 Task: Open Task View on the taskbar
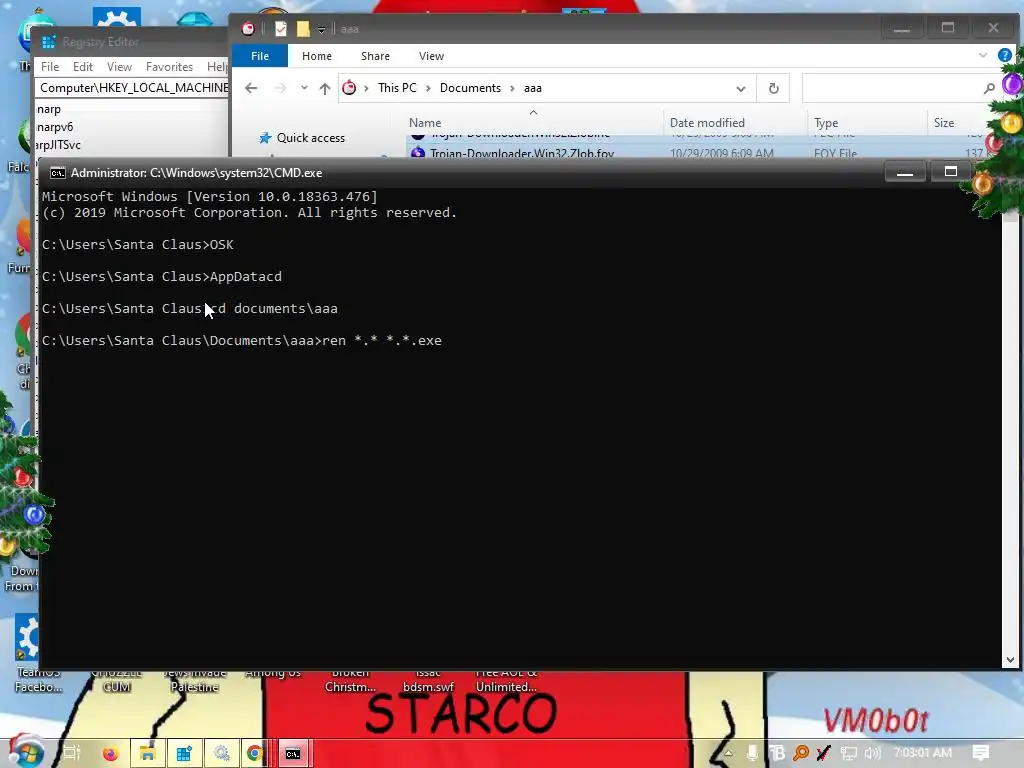tap(72, 753)
